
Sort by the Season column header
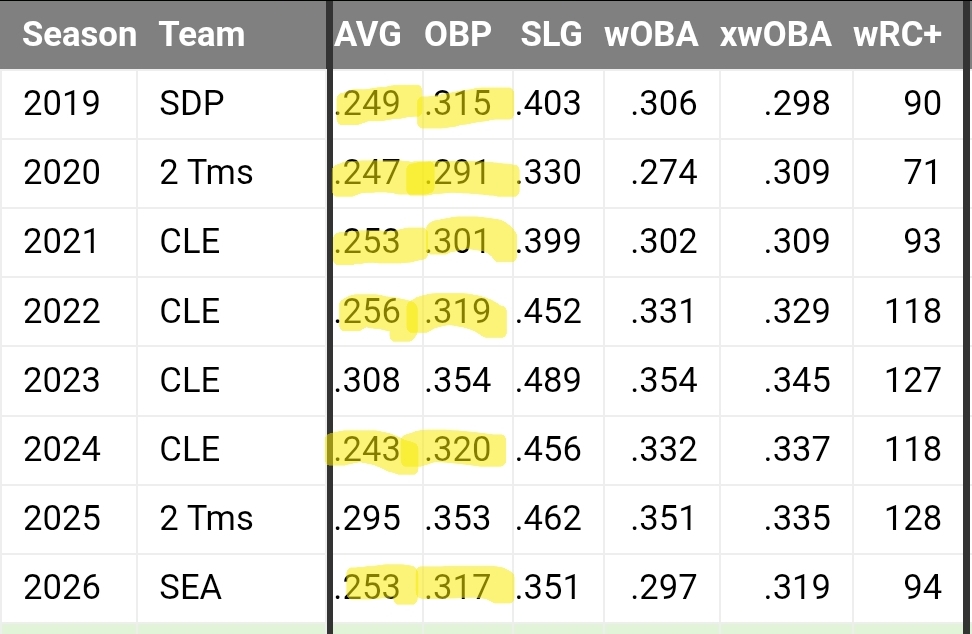[x=79, y=34]
